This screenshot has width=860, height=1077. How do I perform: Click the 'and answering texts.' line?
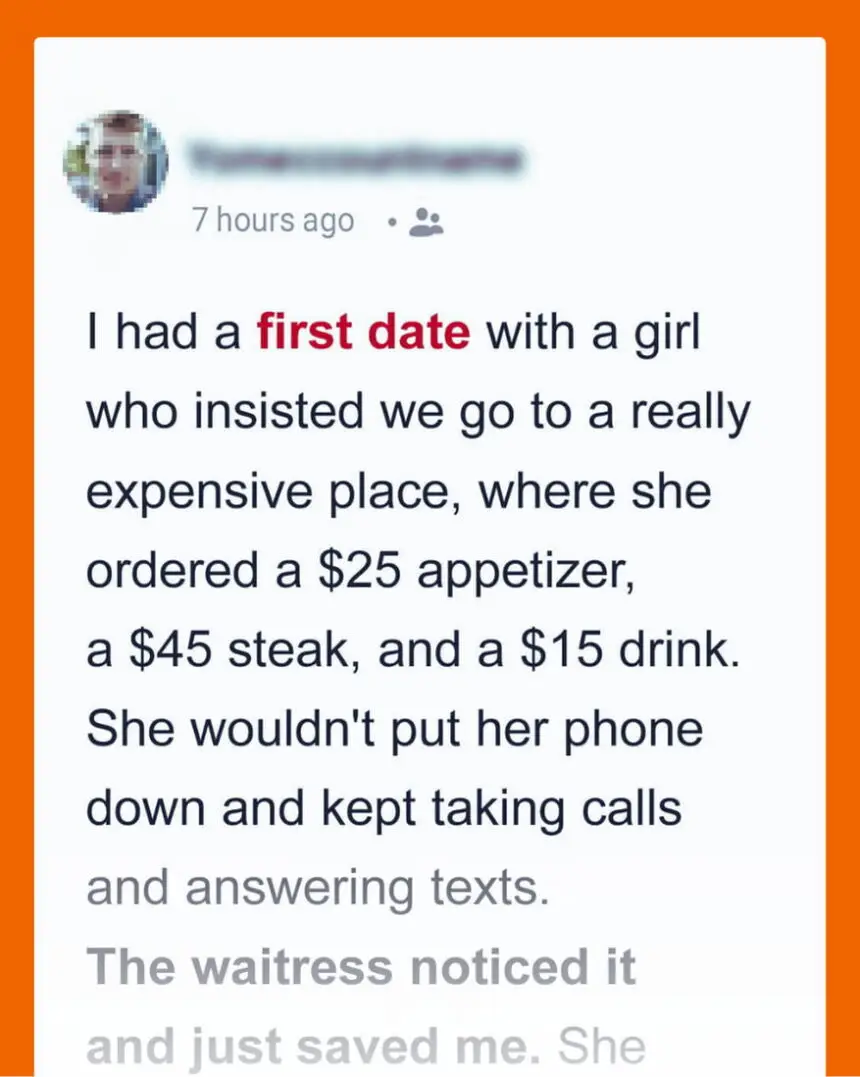click(x=318, y=888)
